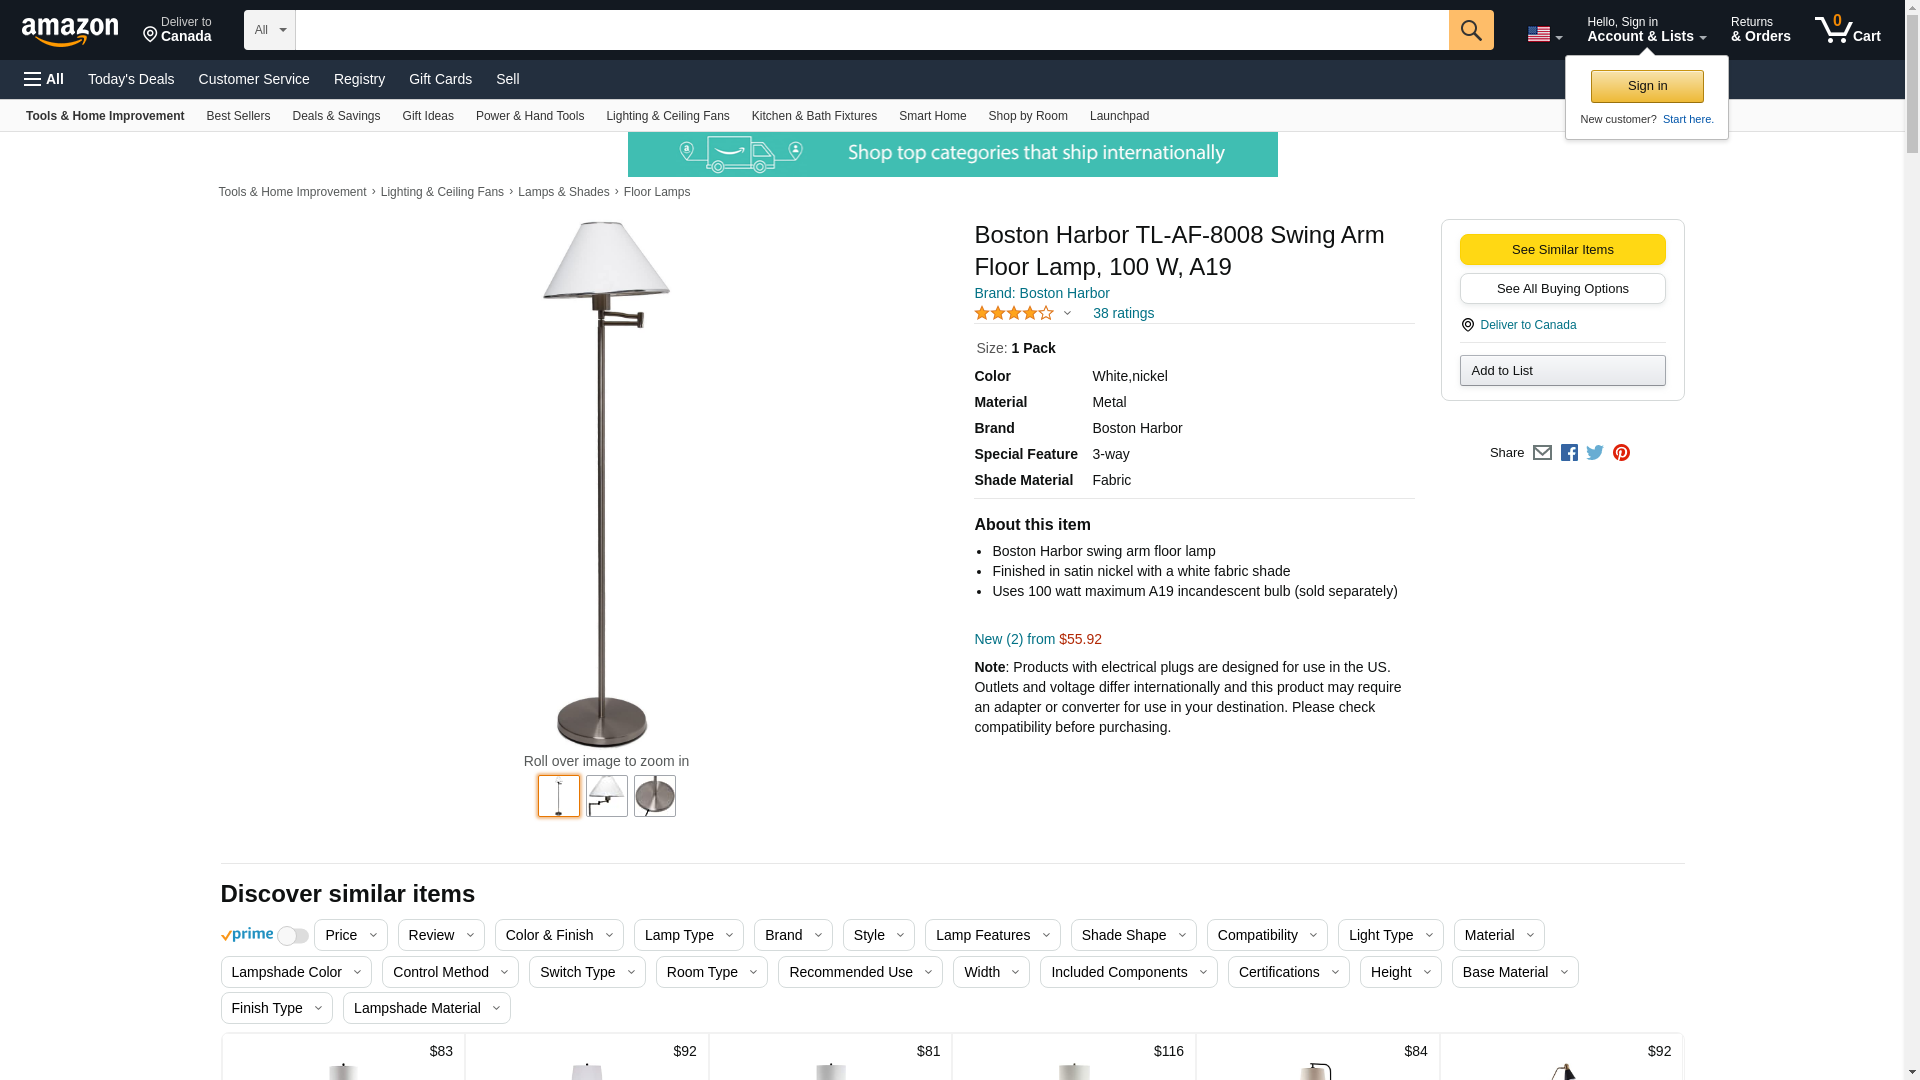1920x1080 pixels.
Task: Open the All hamburger menu
Action: (44, 79)
